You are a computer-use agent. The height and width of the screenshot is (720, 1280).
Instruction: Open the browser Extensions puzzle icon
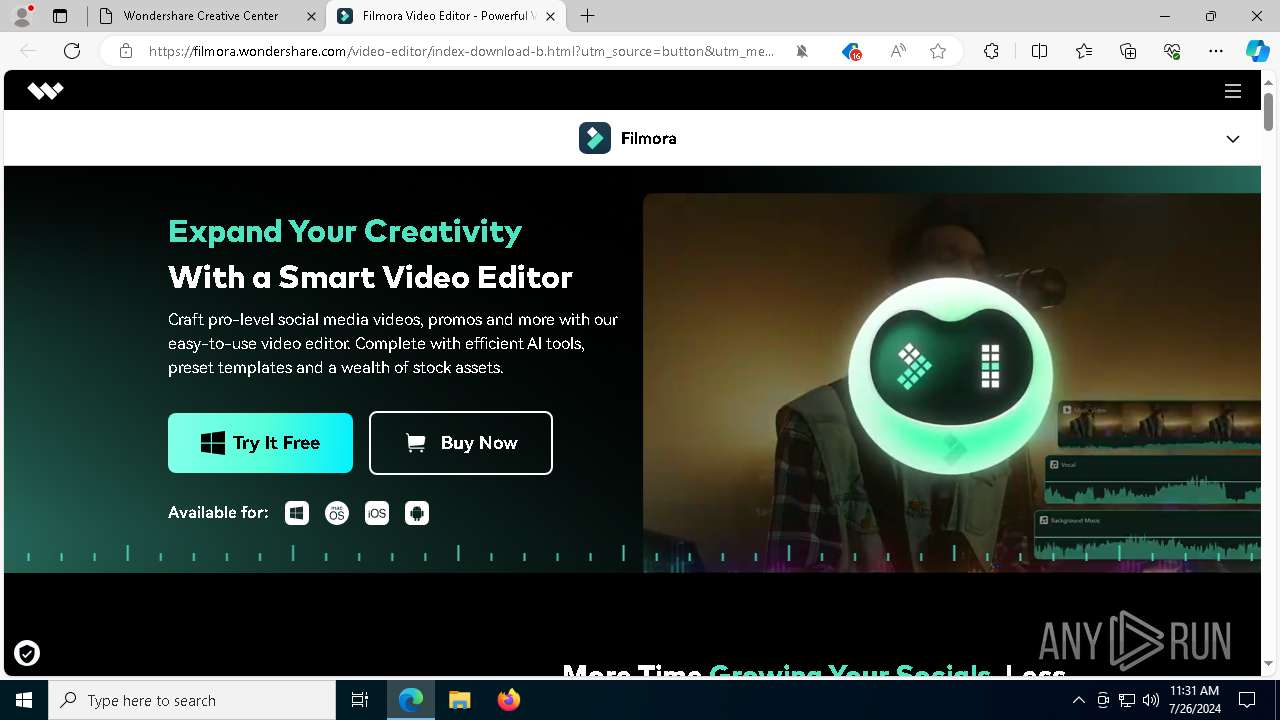tap(991, 51)
